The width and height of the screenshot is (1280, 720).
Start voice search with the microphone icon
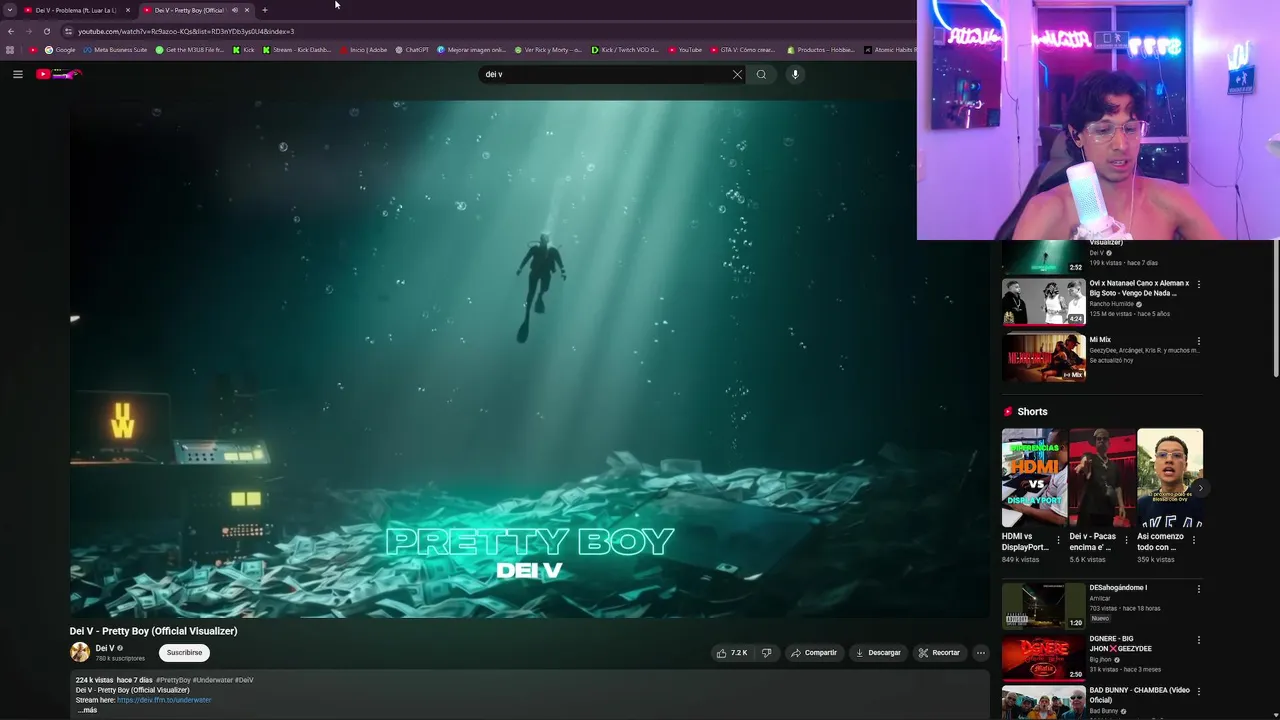pos(795,74)
